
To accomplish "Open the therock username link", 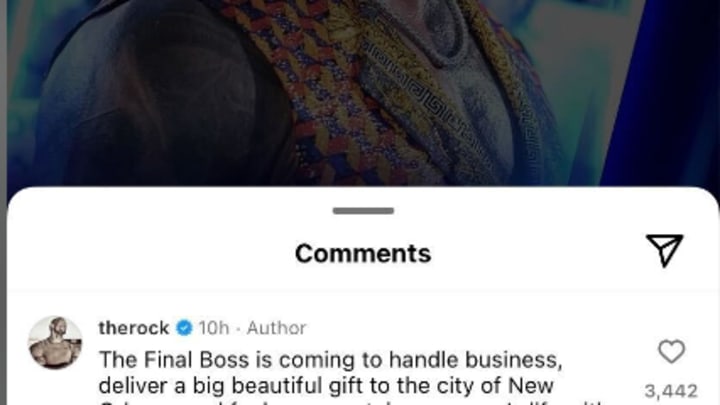I will (x=134, y=328).
